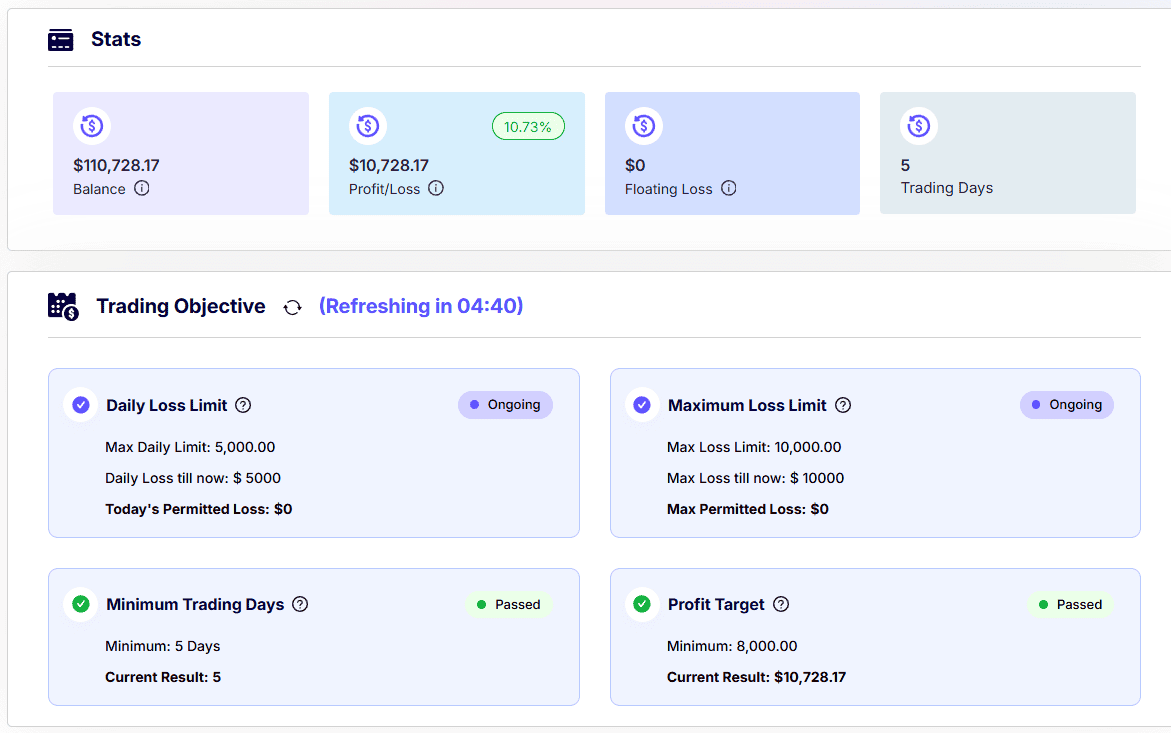Click the refresh icon beside Trading Objective

coord(292,307)
